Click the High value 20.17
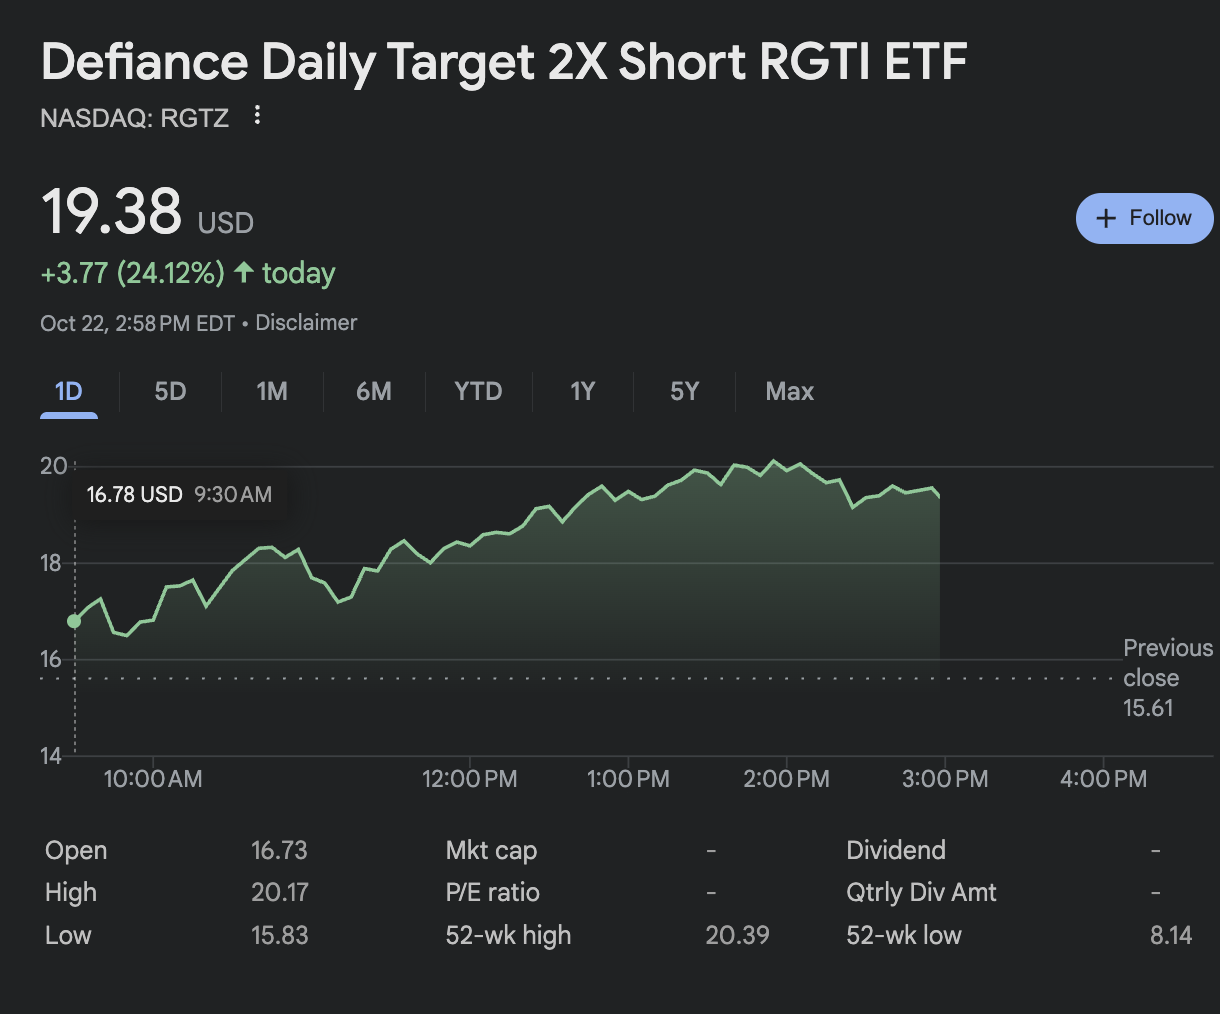The height and width of the screenshot is (1014, 1220). click(279, 892)
